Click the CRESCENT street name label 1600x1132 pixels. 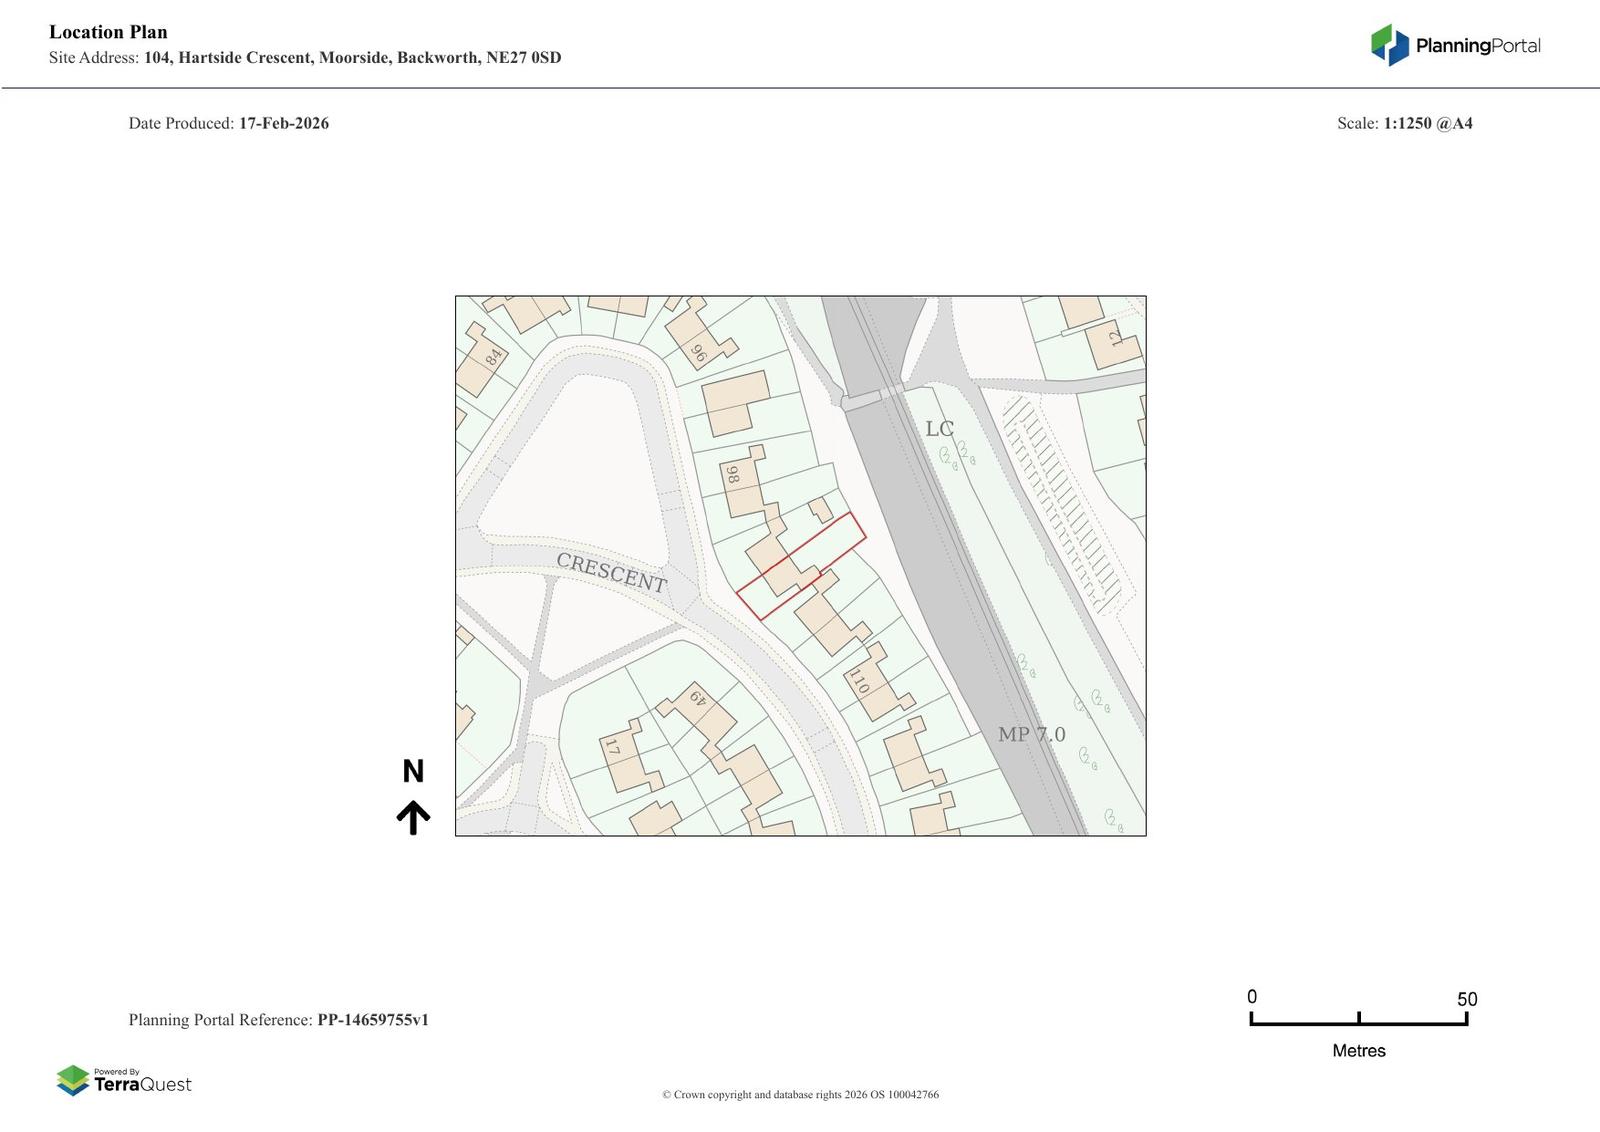pyautogui.click(x=611, y=574)
